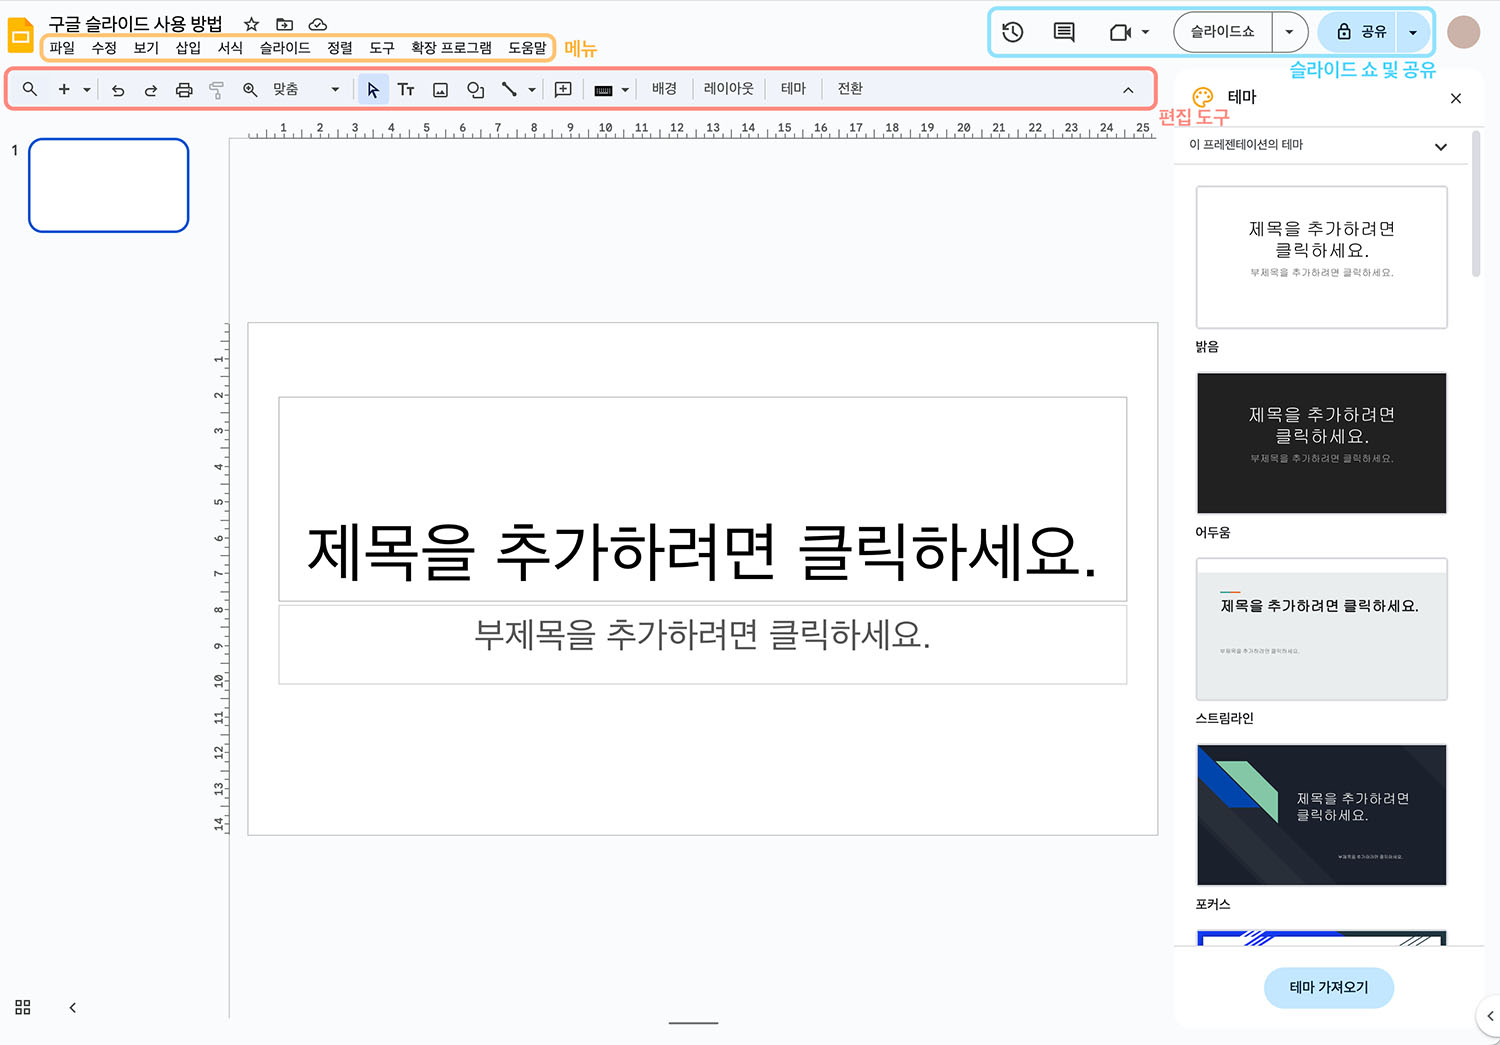Click the 테마 가져오기 button
Viewport: 1500px width, 1045px height.
(x=1329, y=987)
